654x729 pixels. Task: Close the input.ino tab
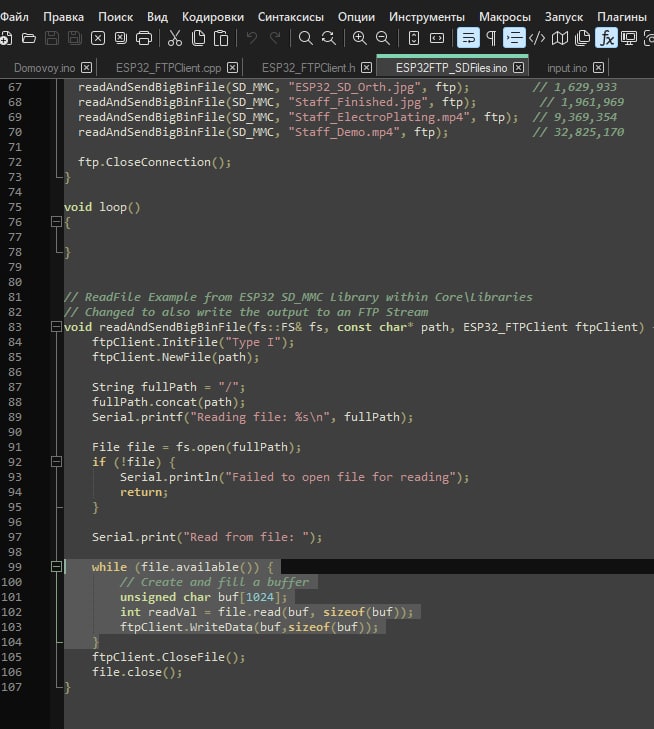[x=599, y=68]
